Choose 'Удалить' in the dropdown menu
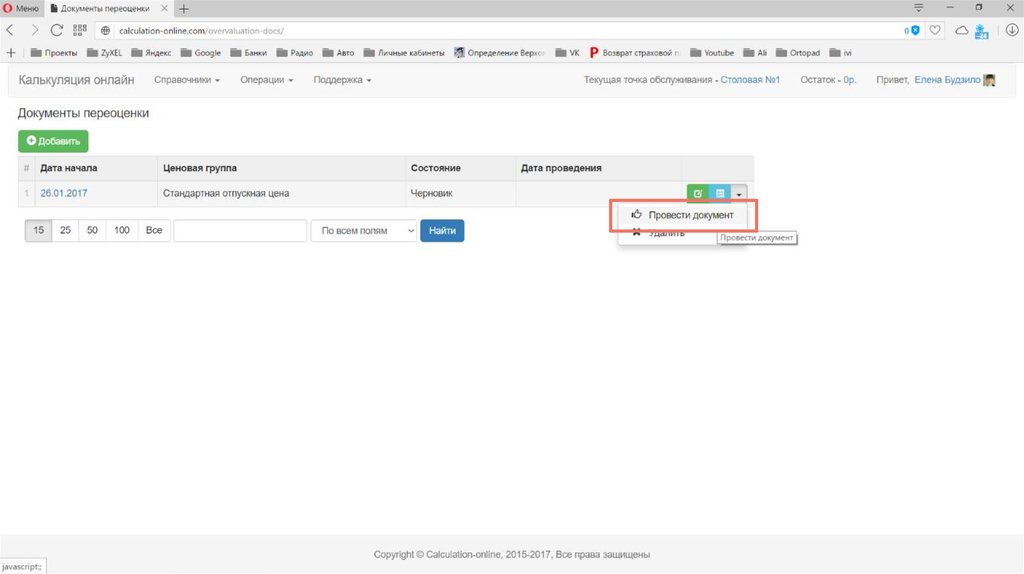 click(666, 234)
